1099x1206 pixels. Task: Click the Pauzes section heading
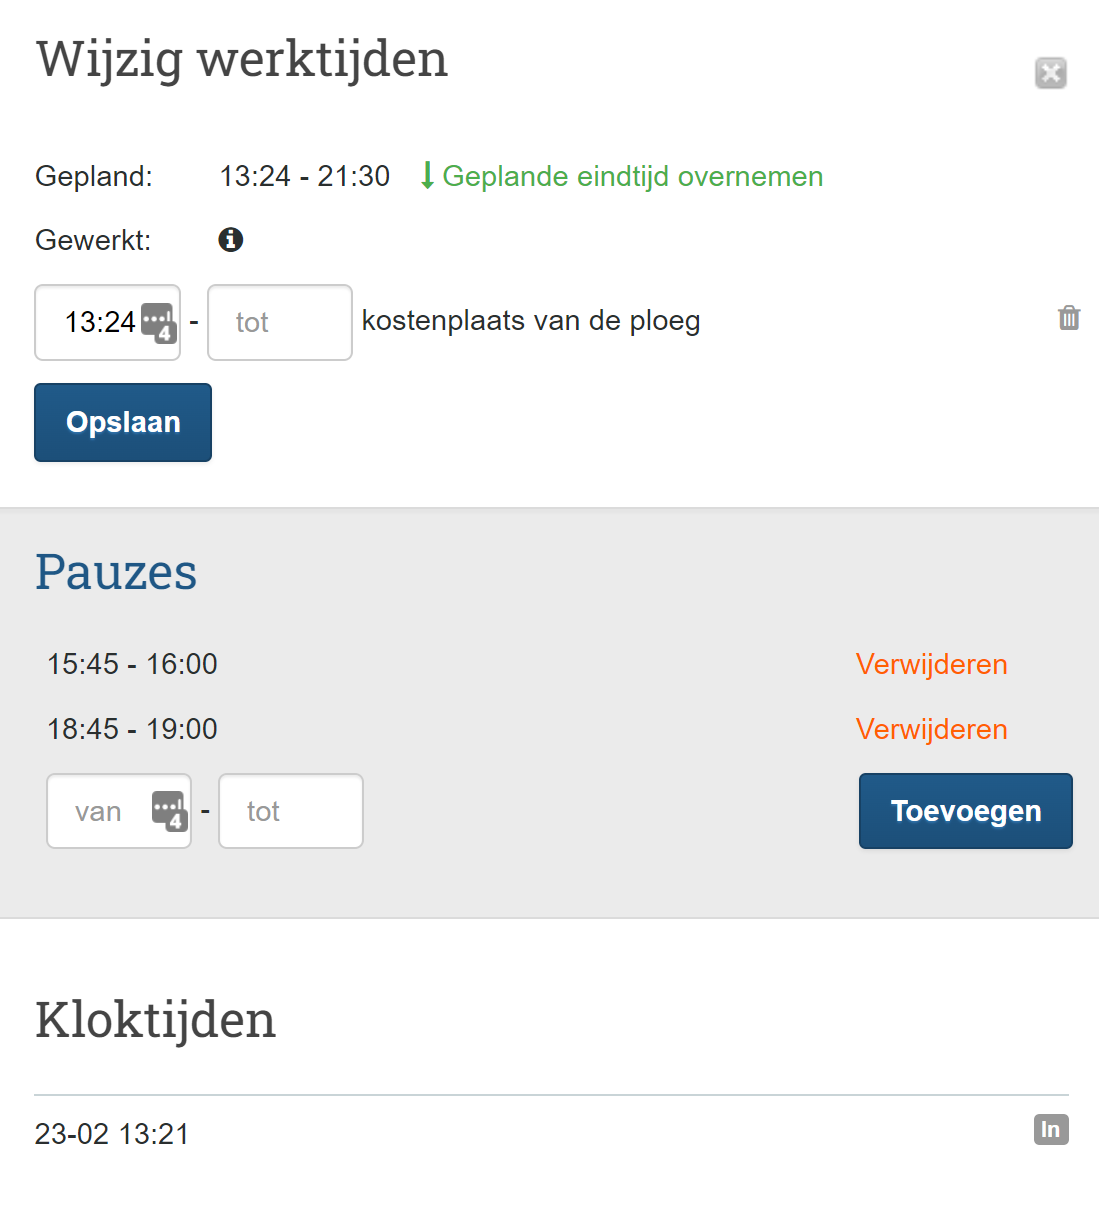[116, 572]
